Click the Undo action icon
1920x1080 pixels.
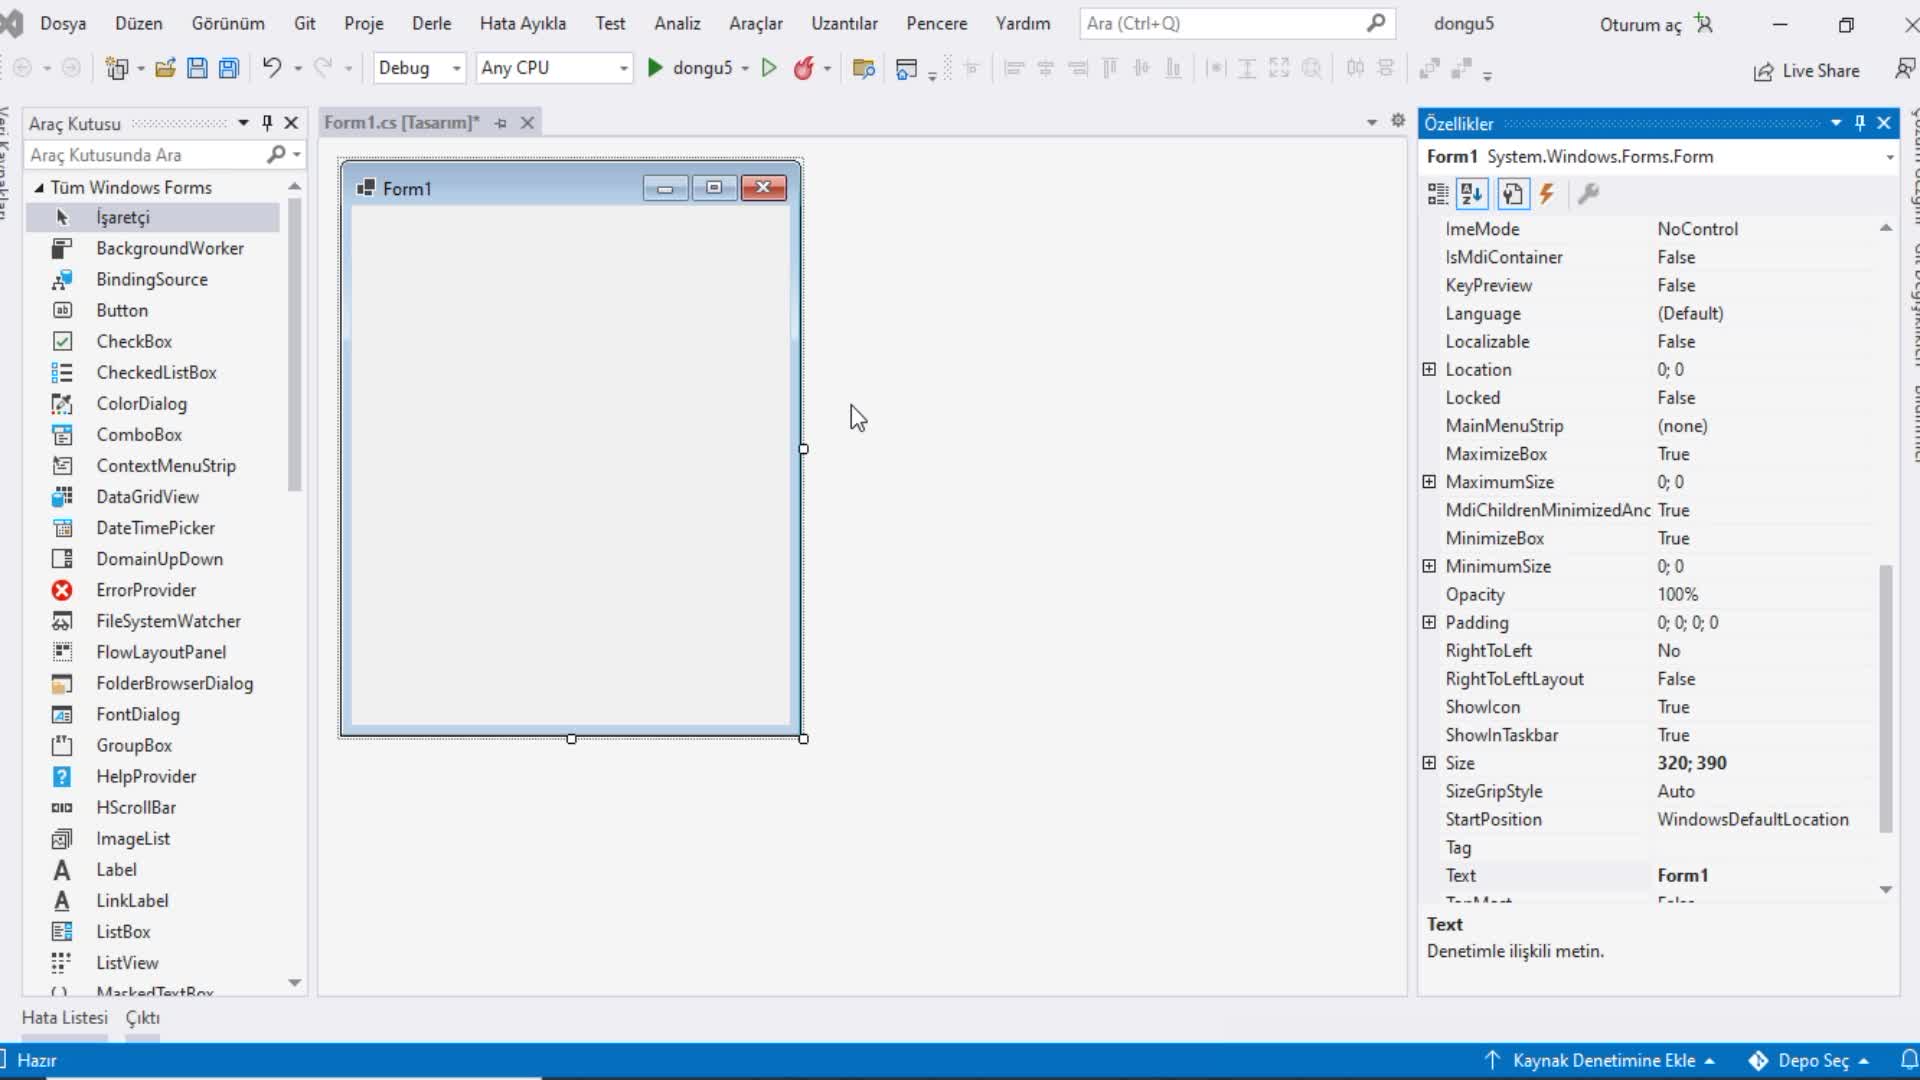pyautogui.click(x=272, y=67)
